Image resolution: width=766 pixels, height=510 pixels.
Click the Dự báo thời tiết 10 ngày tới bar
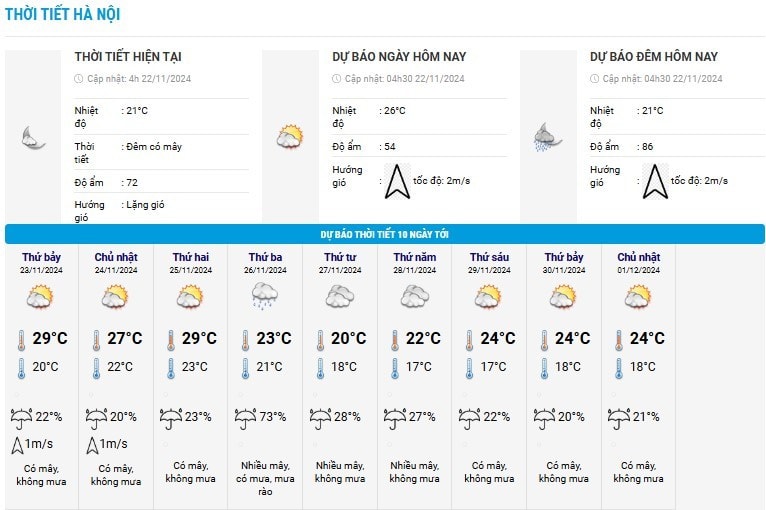coord(384,234)
